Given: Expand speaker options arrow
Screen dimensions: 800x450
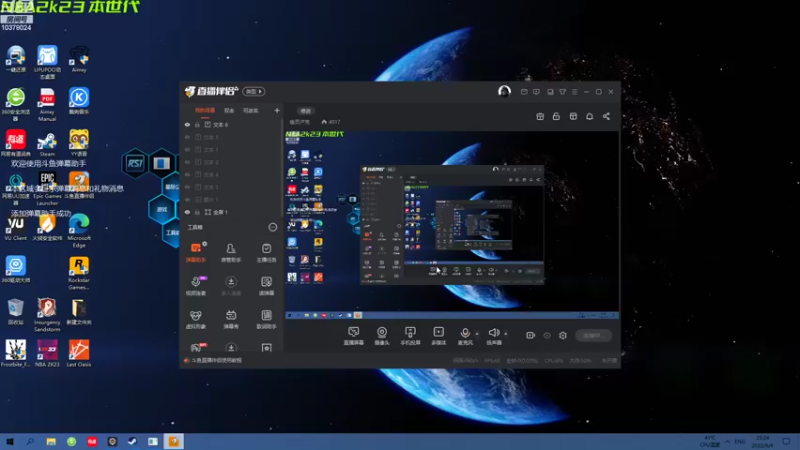Looking at the screenshot, I should (x=506, y=334).
